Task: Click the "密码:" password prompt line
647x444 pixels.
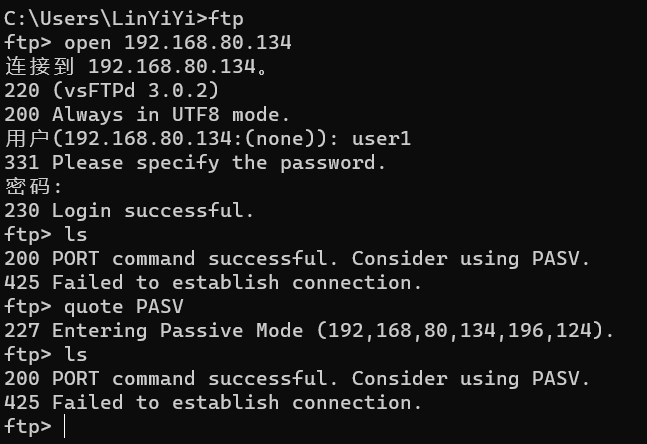Action: click(x=34, y=187)
